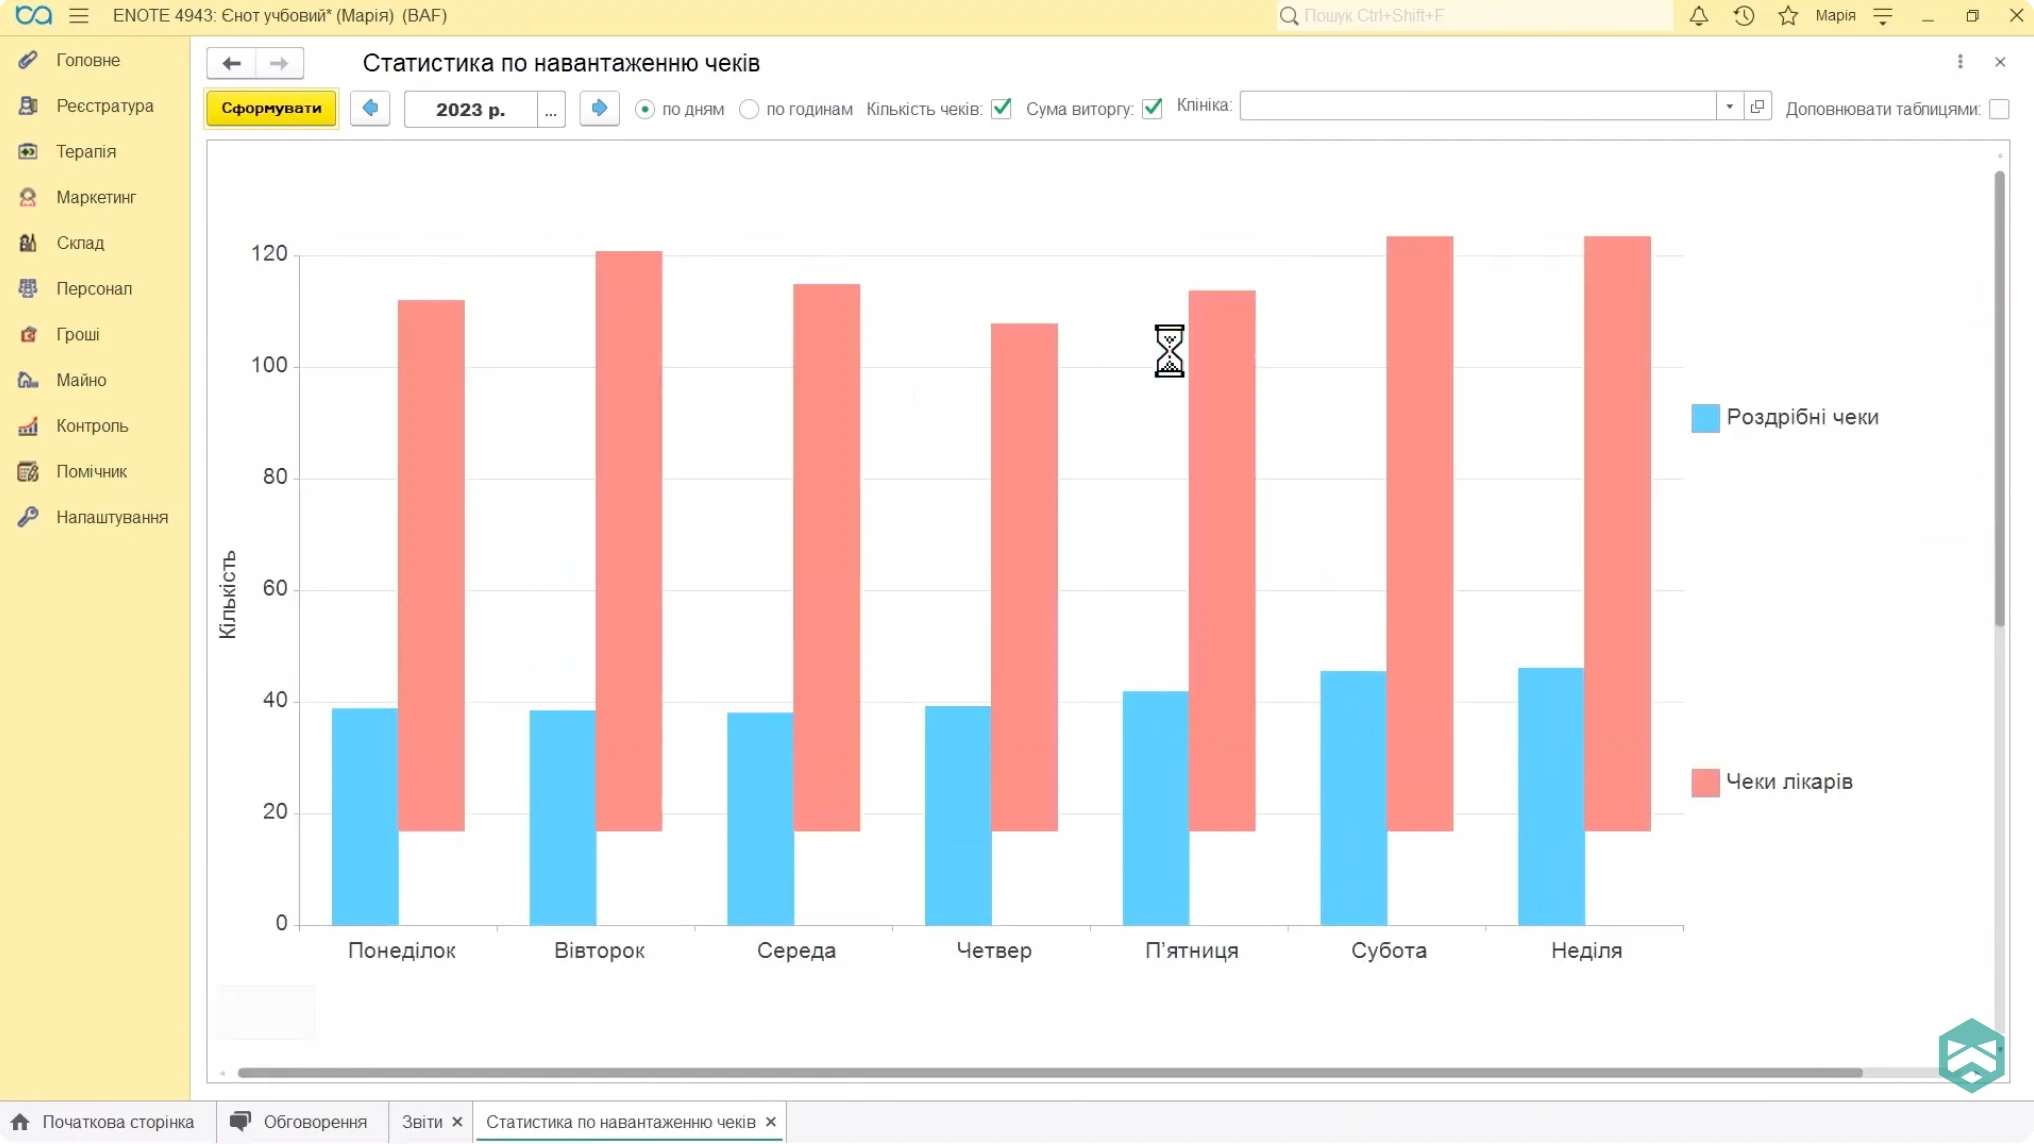Open the Персонал section

[94, 288]
